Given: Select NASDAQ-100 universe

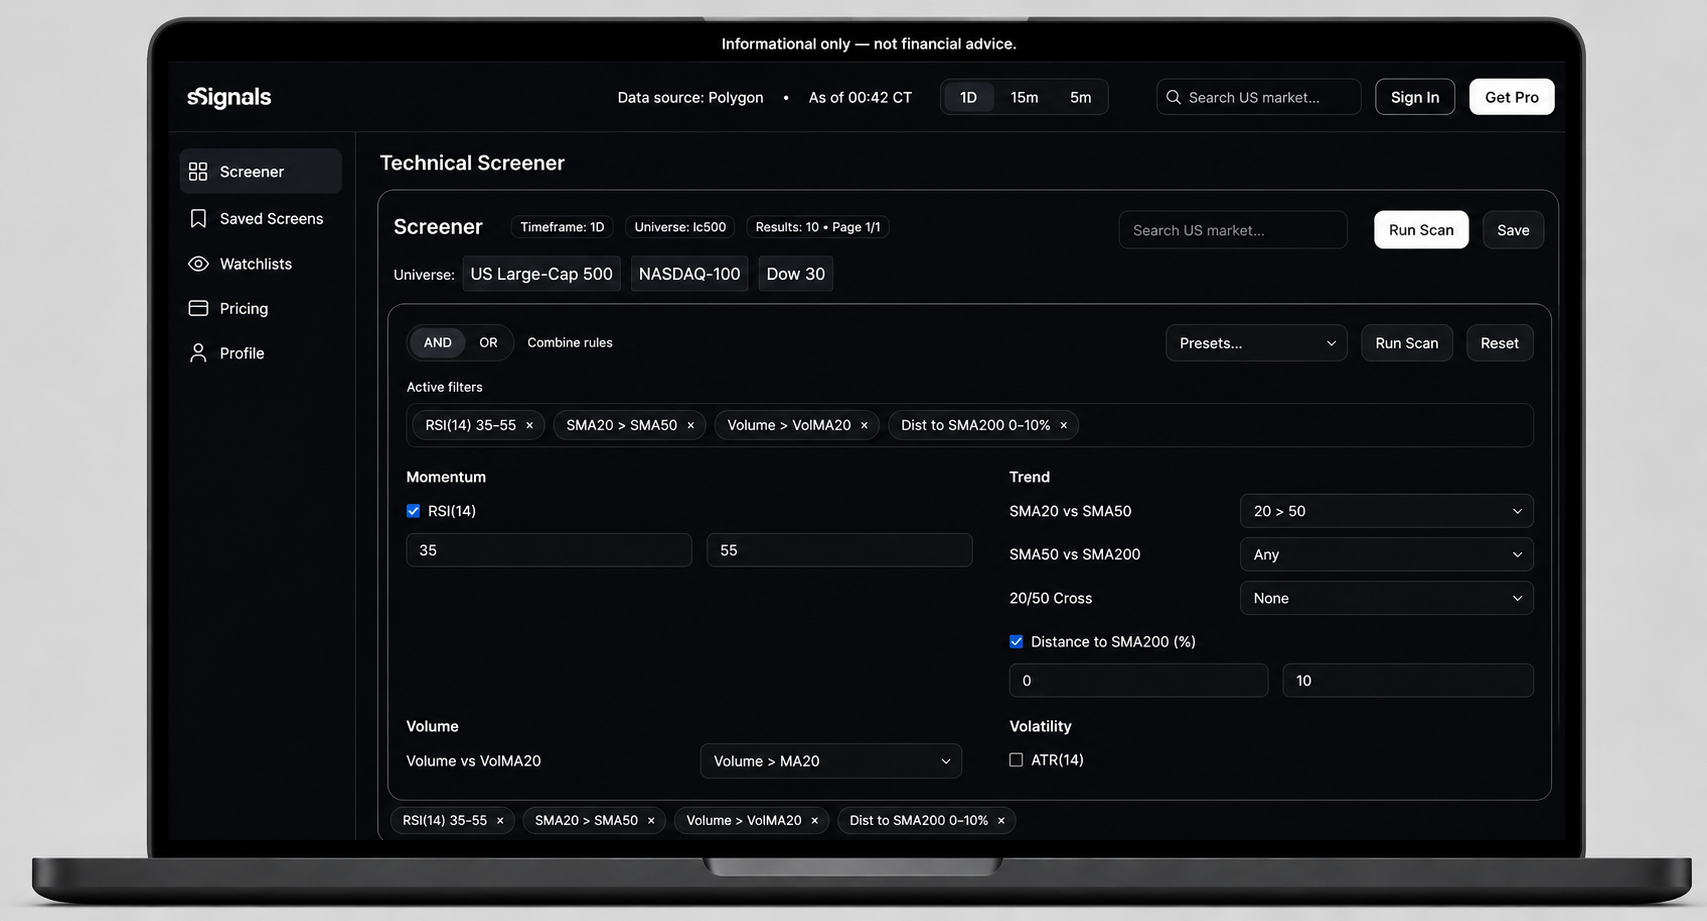Looking at the screenshot, I should click(689, 274).
